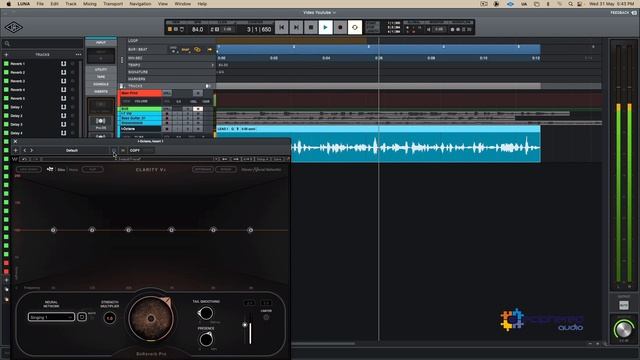Open the TRACKS panel three-dots menu
This screenshot has height=360, width=640.
(x=78, y=54)
